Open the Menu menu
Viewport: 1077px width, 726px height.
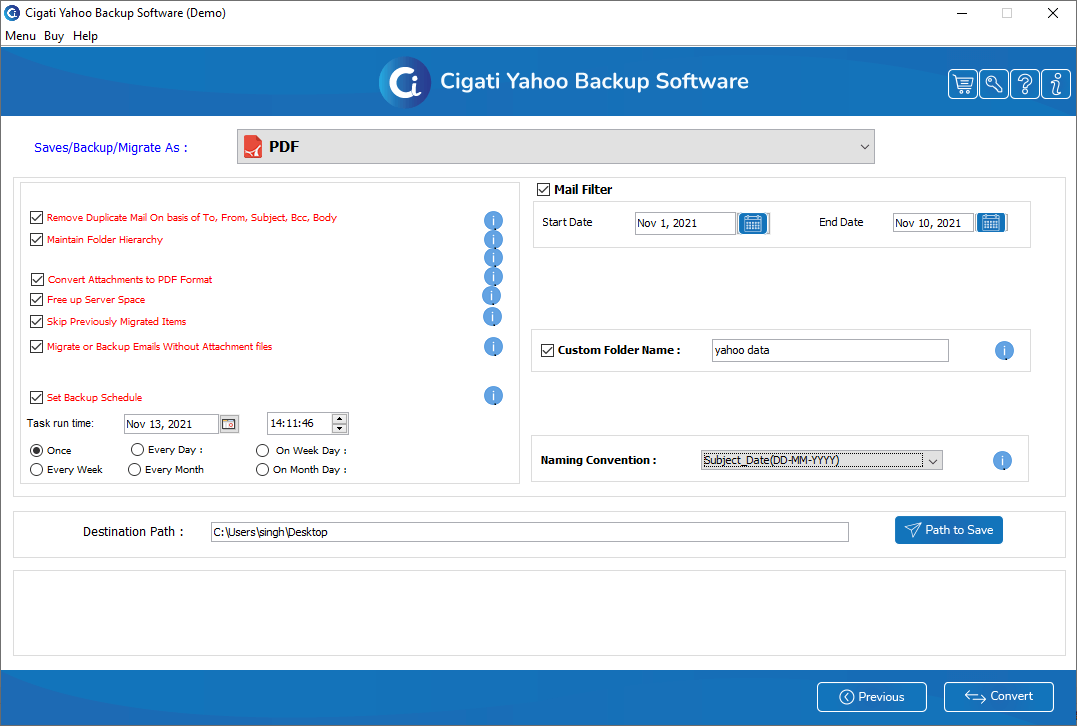coord(21,36)
